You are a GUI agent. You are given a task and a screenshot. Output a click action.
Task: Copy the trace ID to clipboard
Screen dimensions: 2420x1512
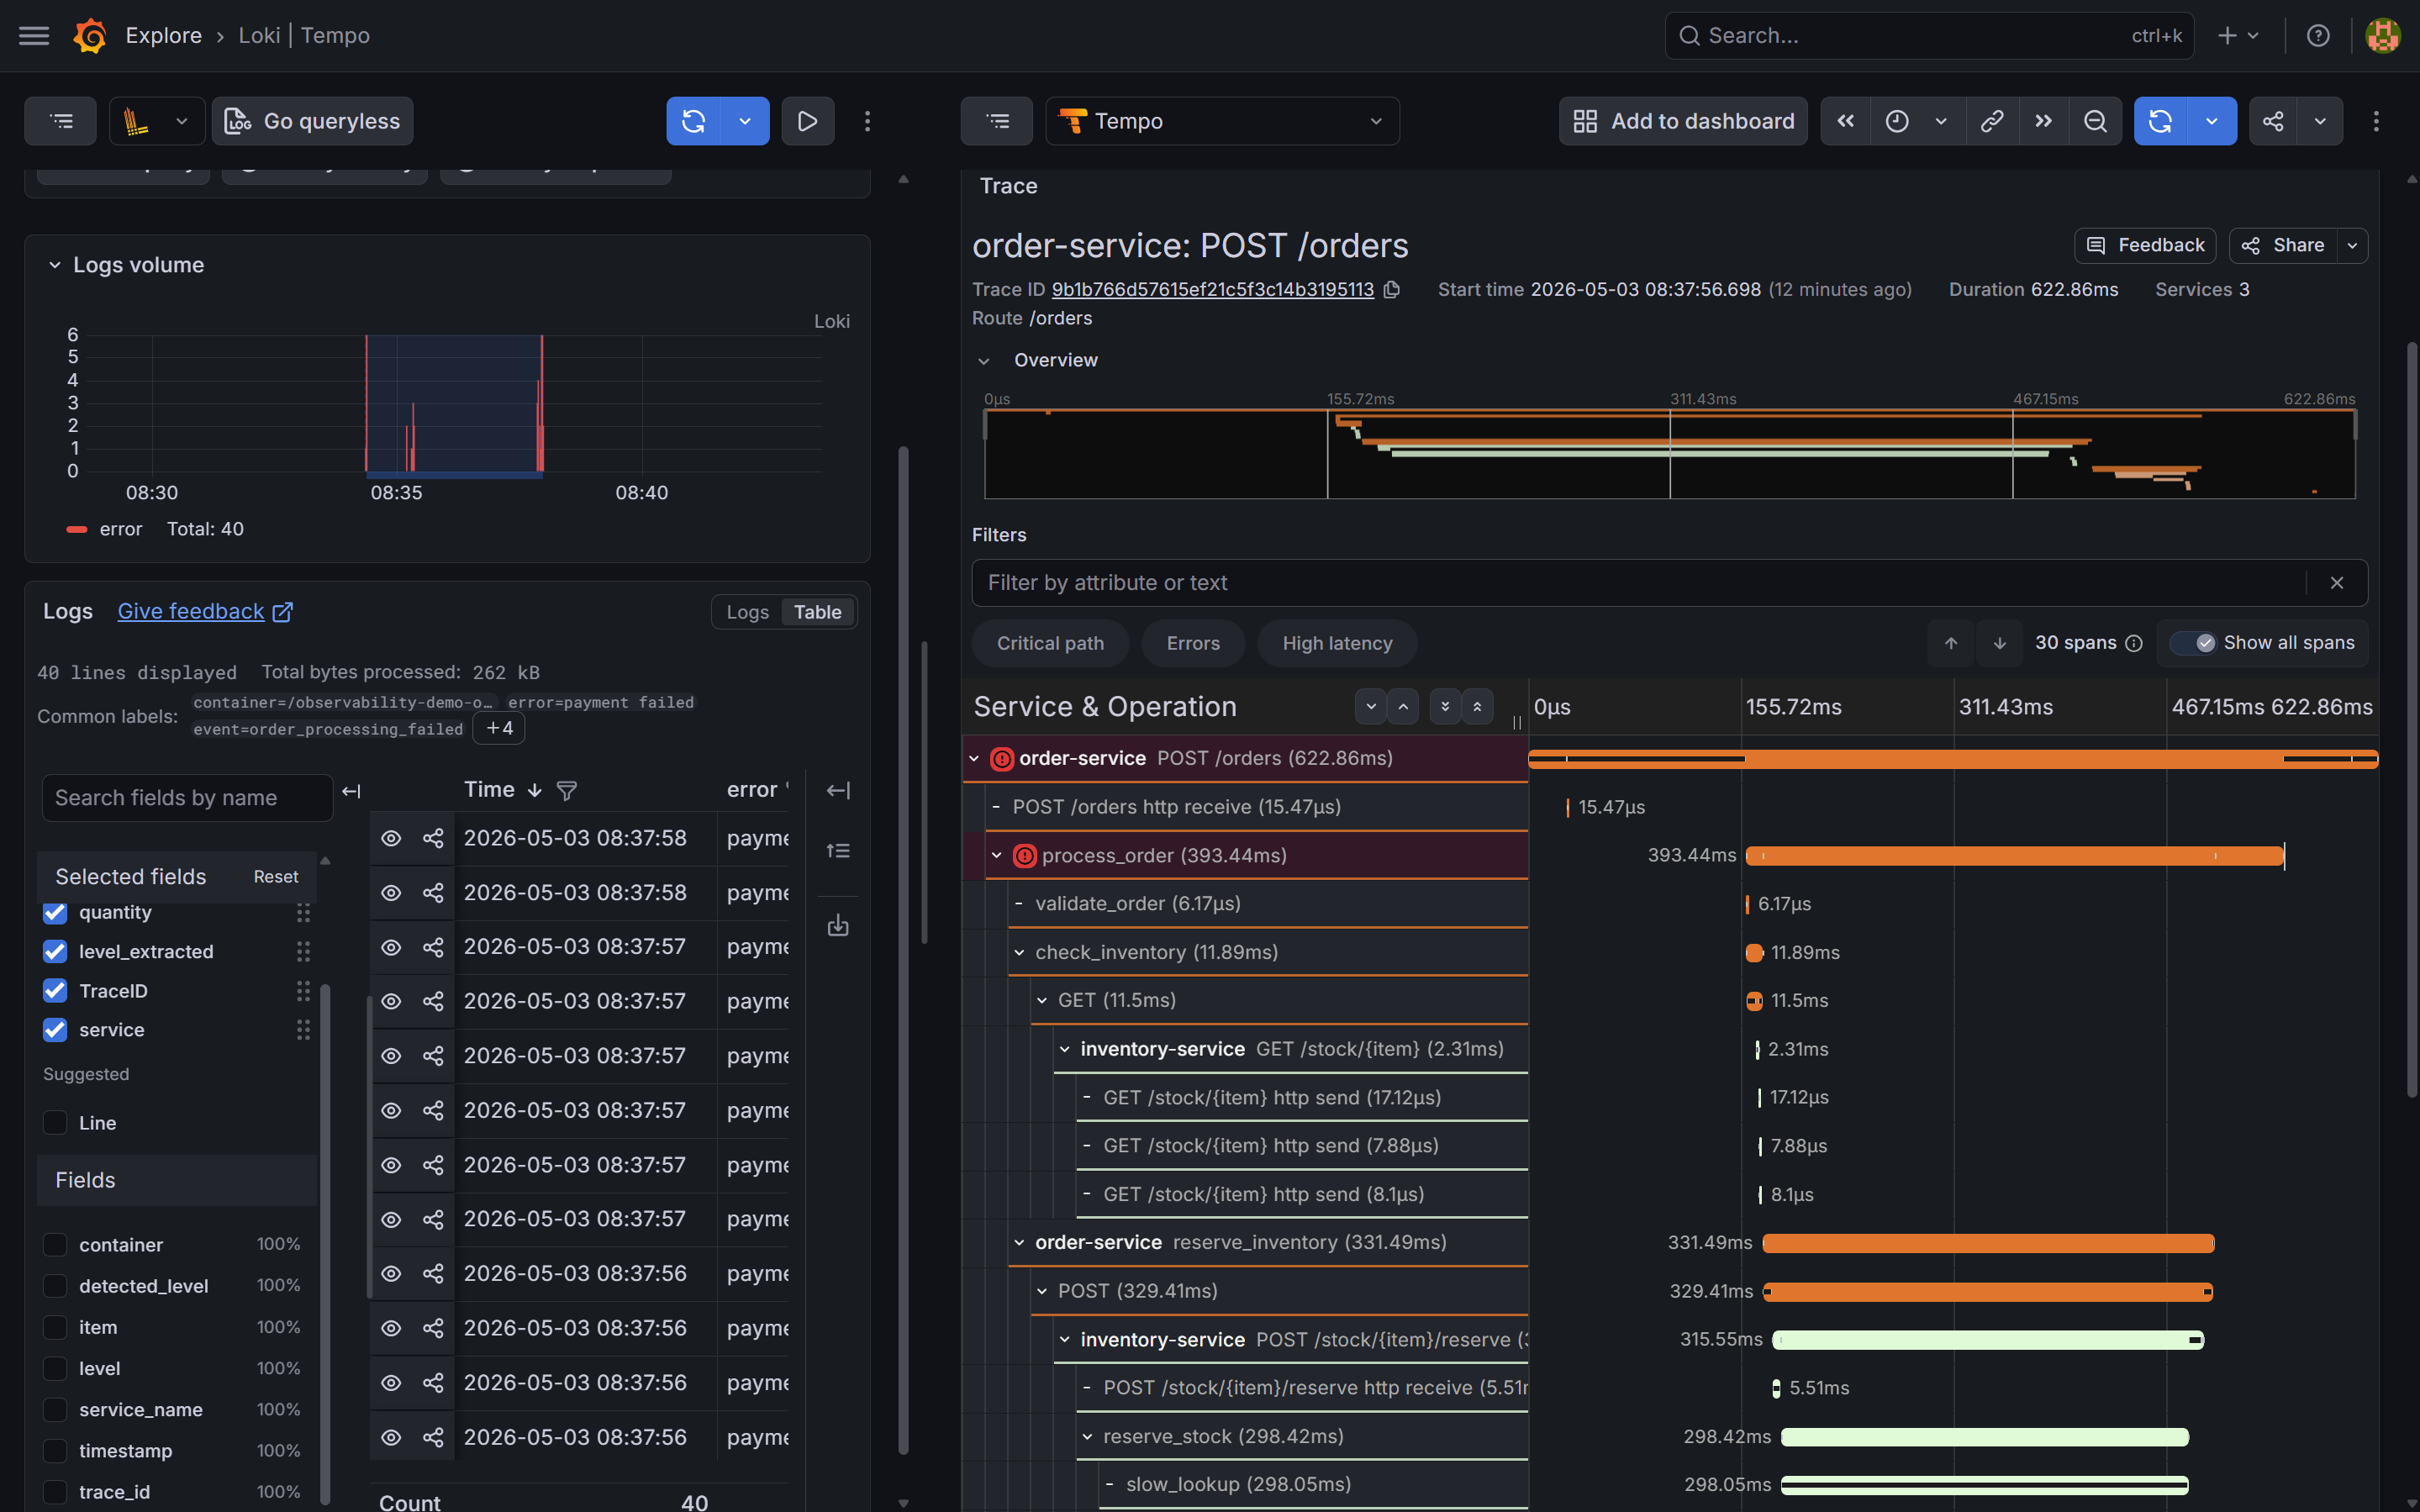1392,290
